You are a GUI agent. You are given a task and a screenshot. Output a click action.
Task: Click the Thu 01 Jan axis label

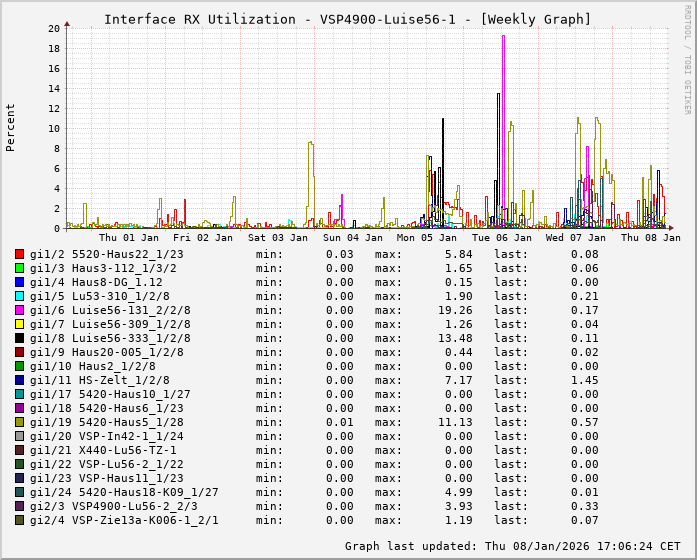point(128,238)
